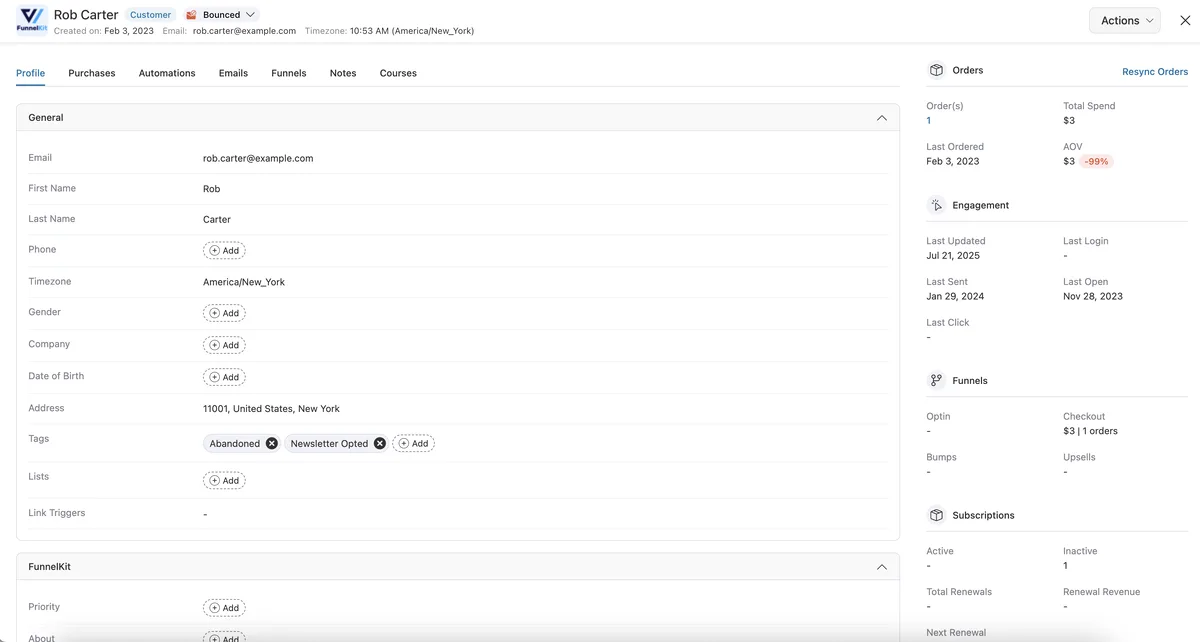Viewport: 1200px width, 642px height.
Task: Click the Rob Carter contact name
Action: [x=86, y=15]
